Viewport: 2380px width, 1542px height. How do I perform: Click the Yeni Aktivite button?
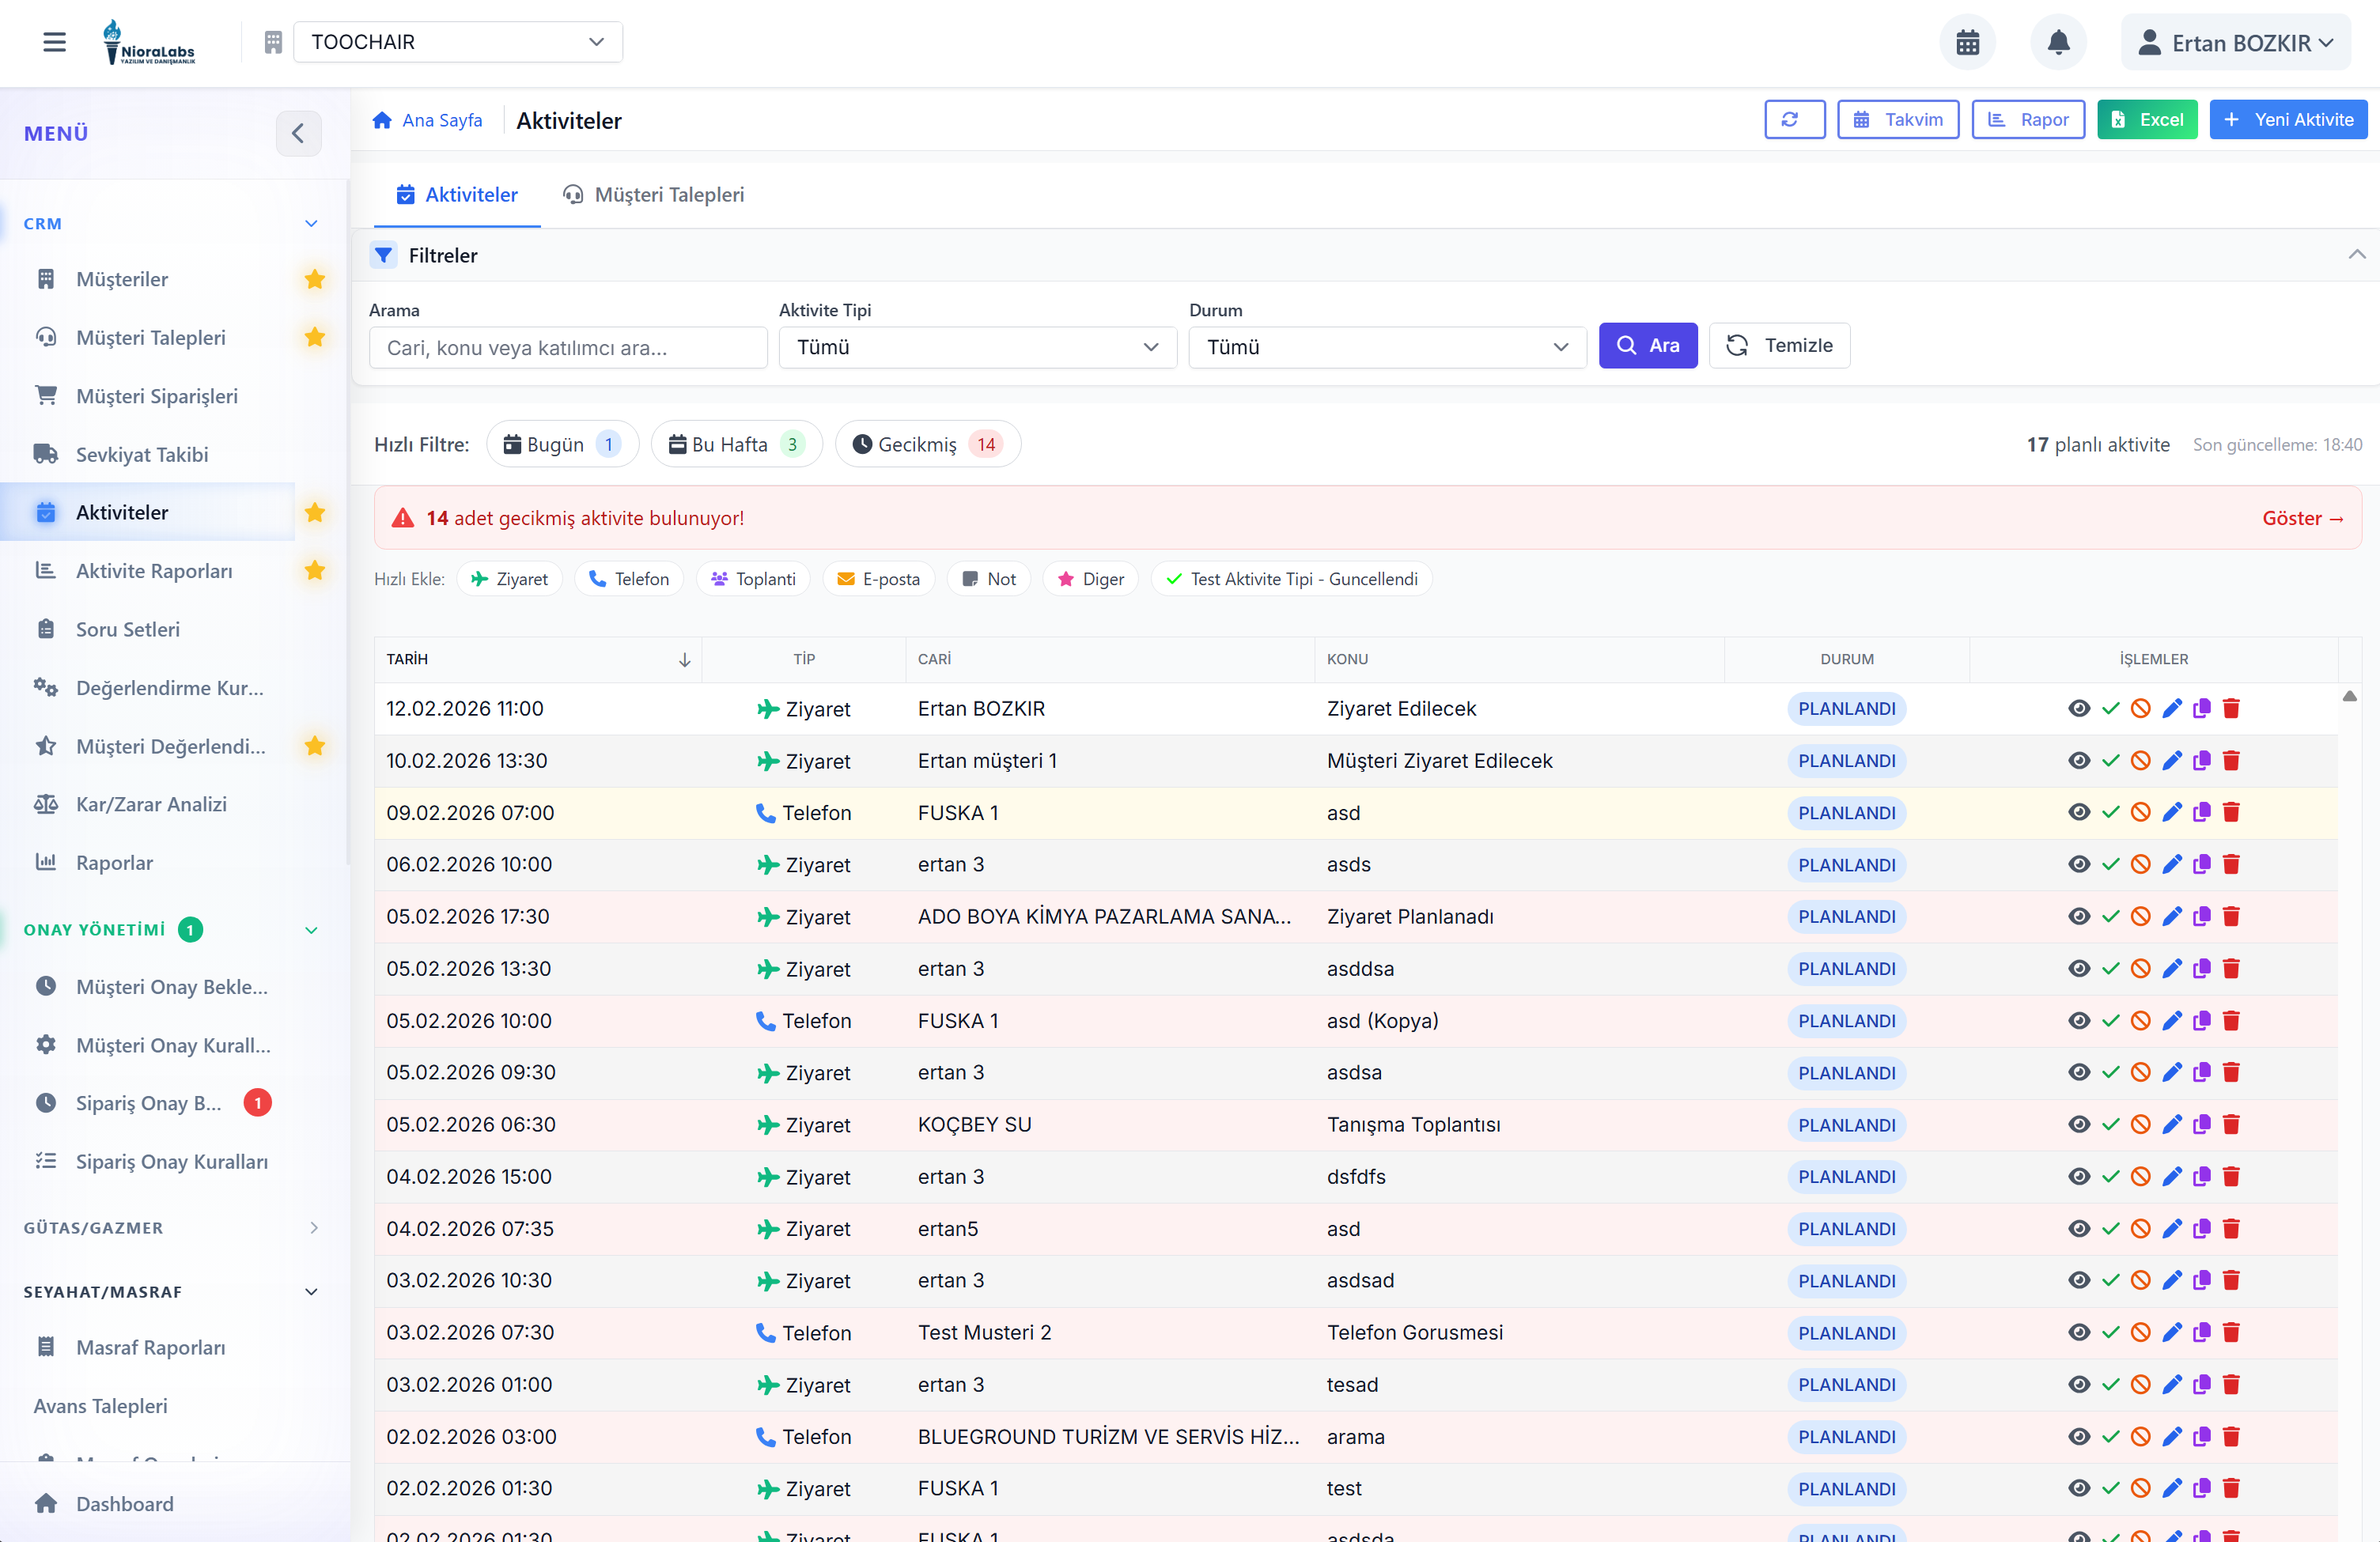tap(2288, 120)
